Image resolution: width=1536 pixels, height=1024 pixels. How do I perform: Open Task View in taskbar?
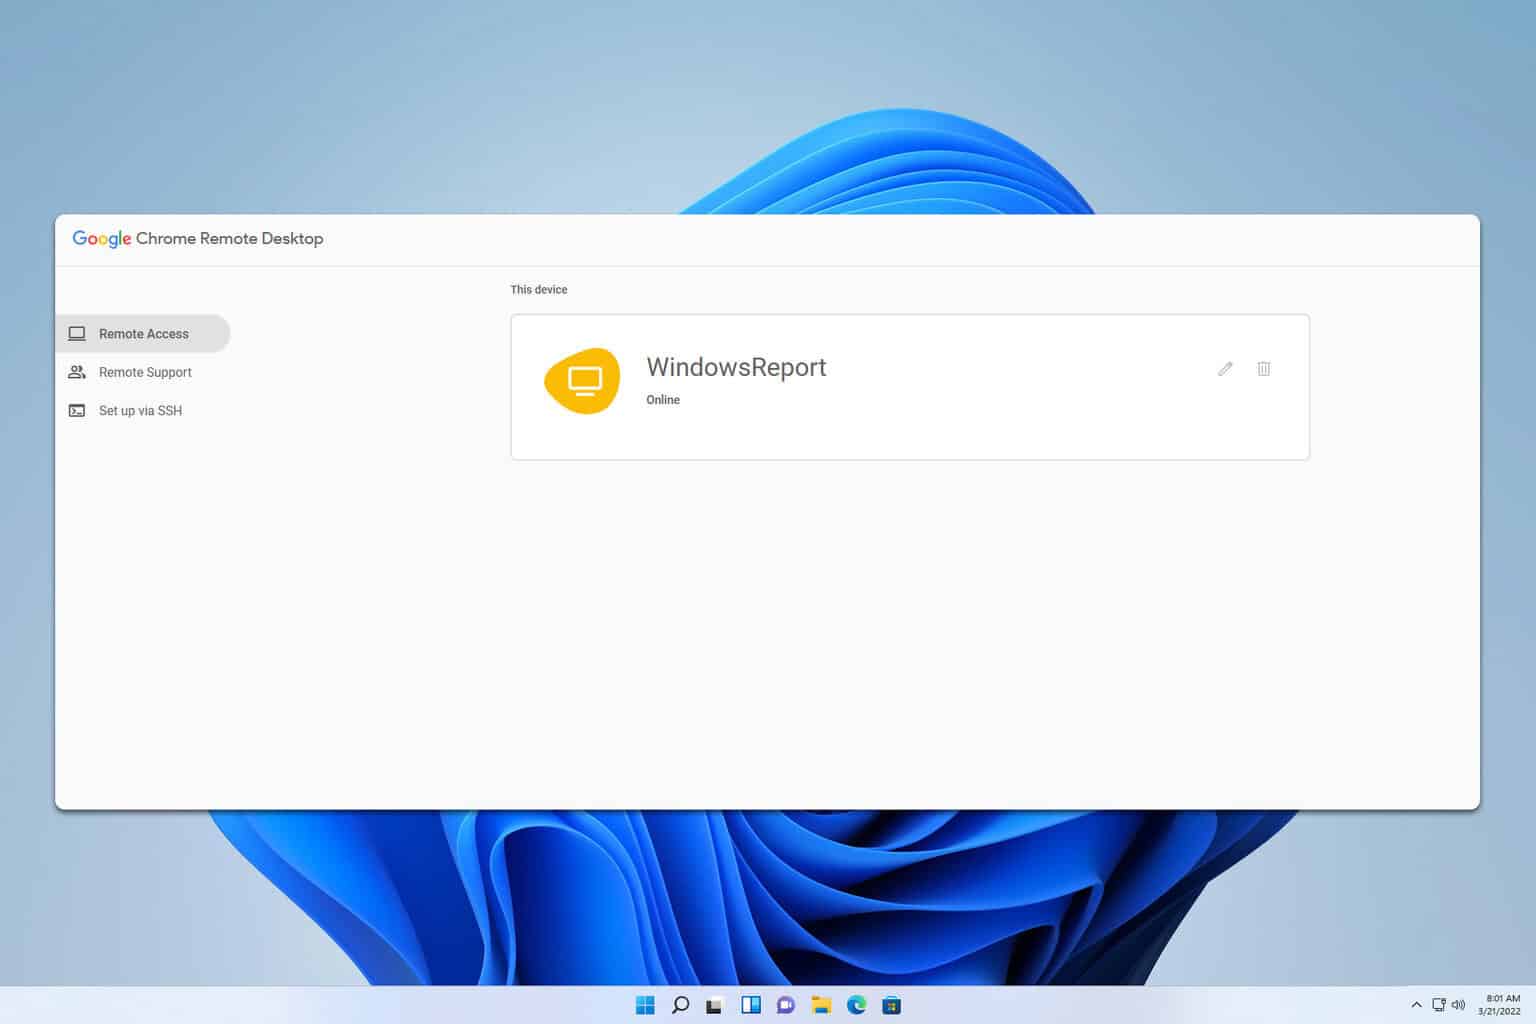click(x=714, y=1005)
